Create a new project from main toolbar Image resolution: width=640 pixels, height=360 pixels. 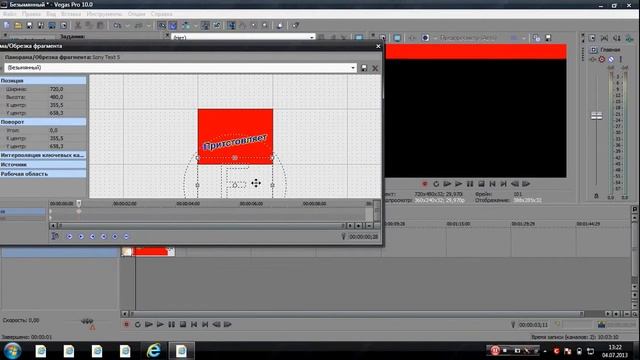7,25
